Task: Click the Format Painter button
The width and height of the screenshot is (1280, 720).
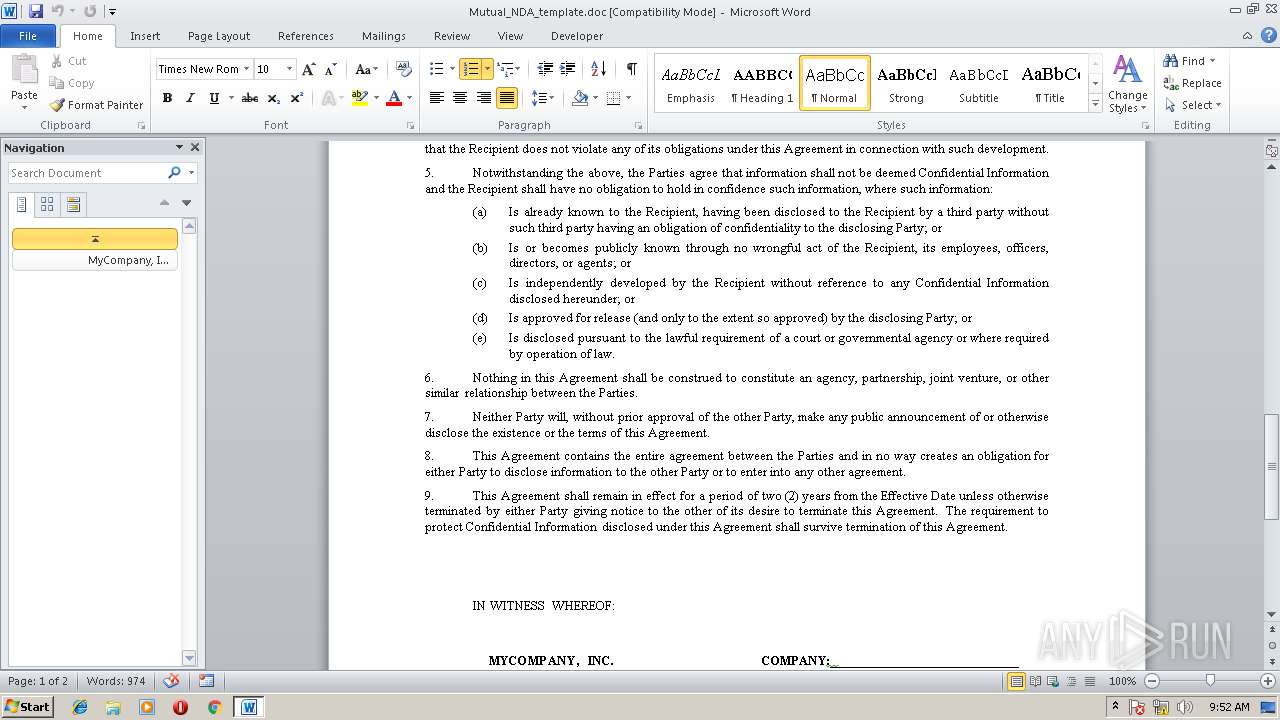Action: (96, 105)
